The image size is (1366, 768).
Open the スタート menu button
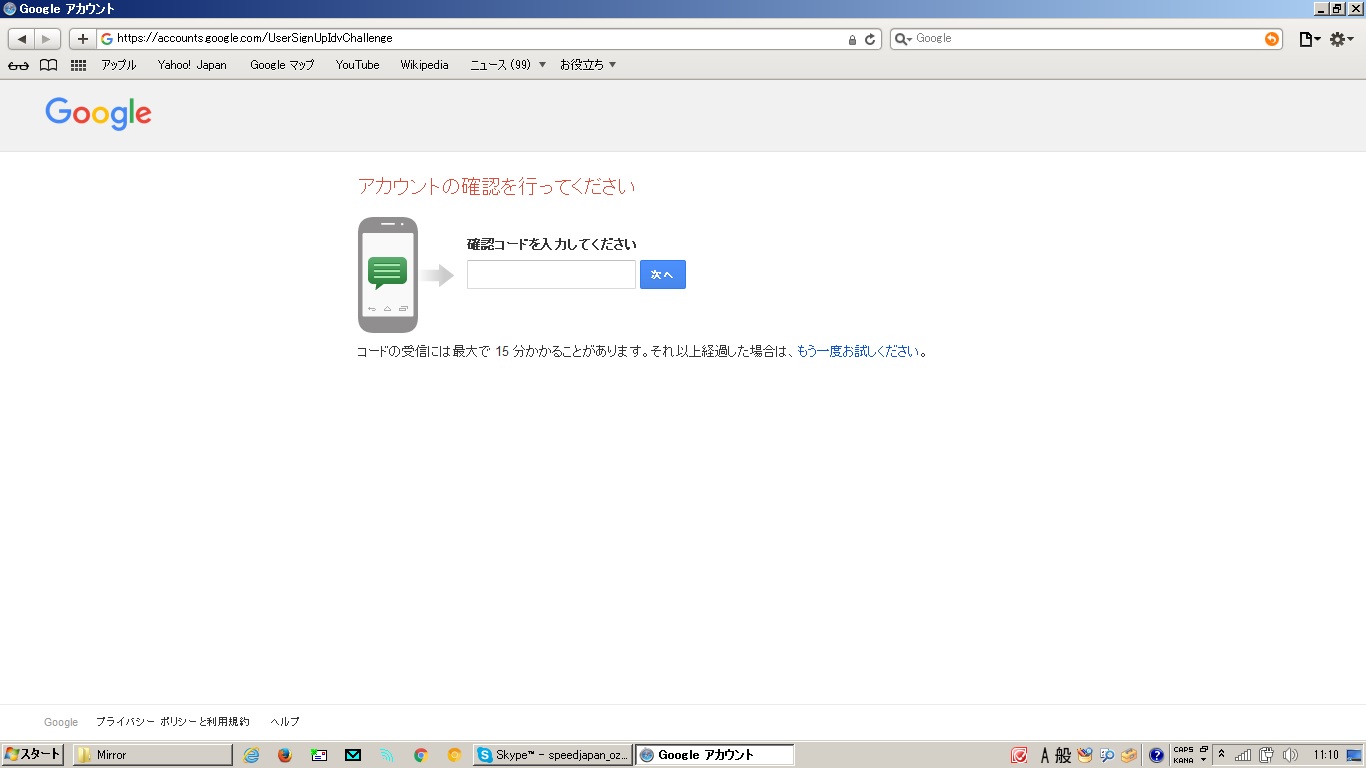coord(33,755)
